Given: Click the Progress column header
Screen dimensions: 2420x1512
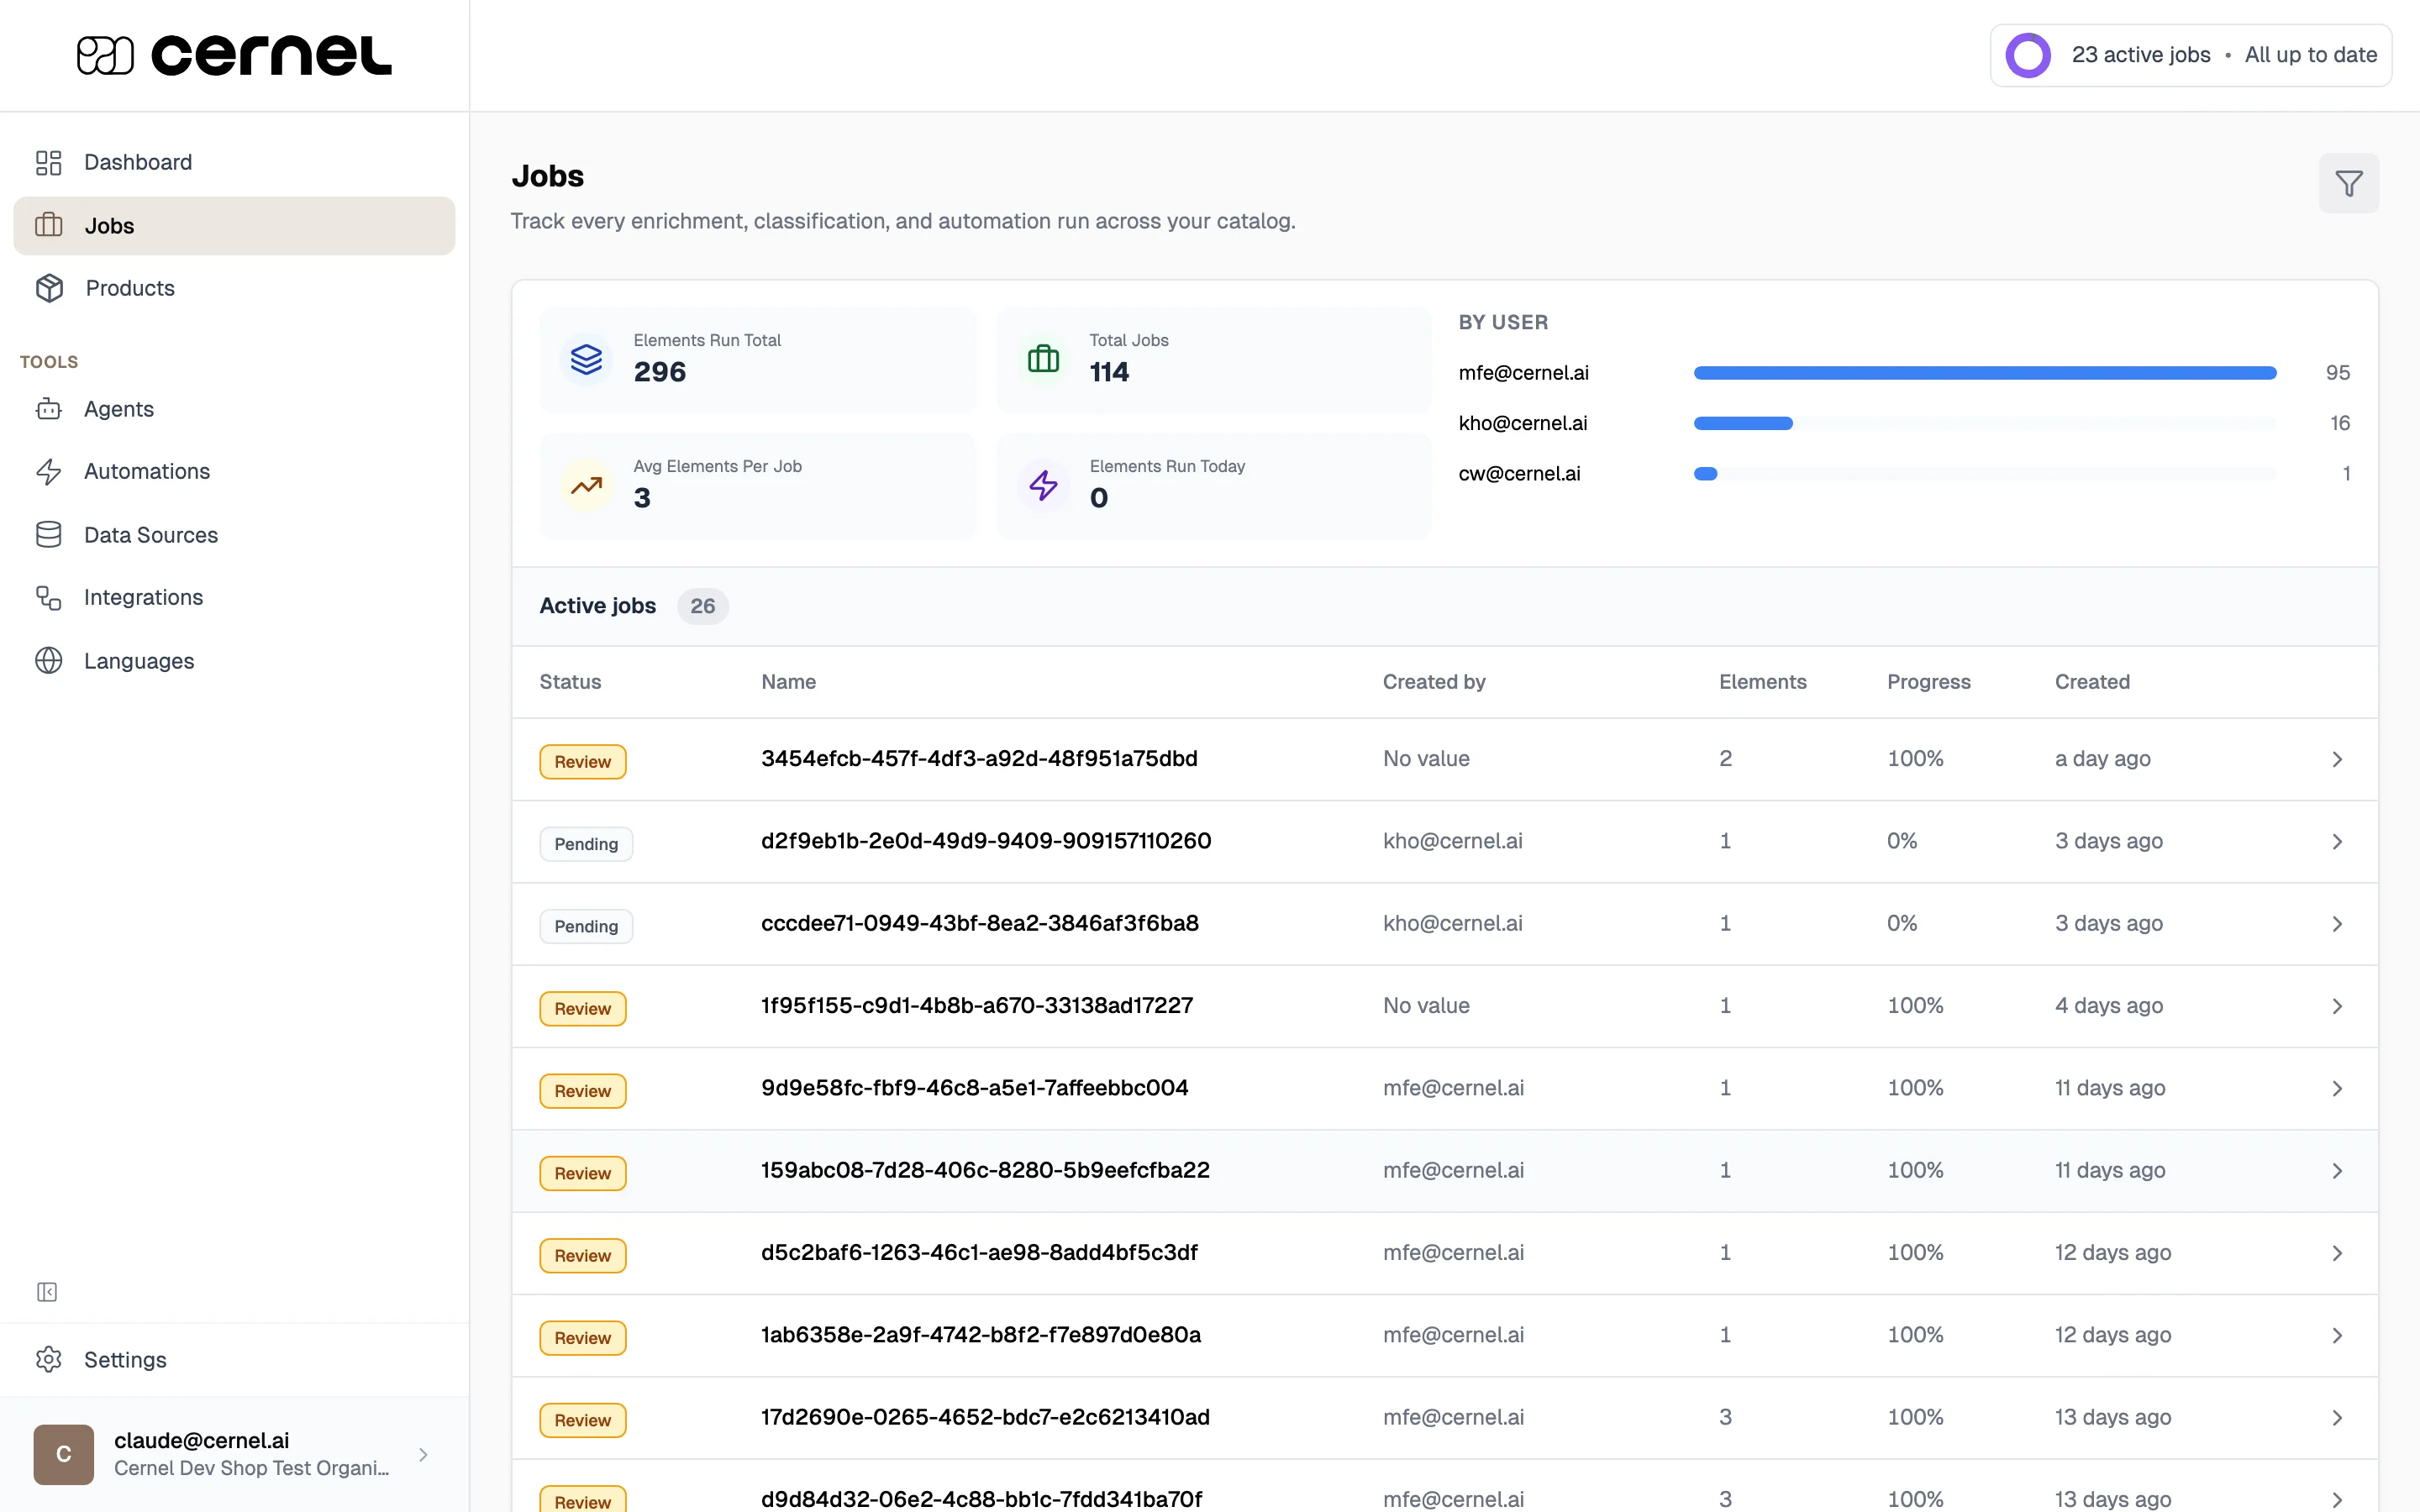Looking at the screenshot, I should coord(1928,682).
